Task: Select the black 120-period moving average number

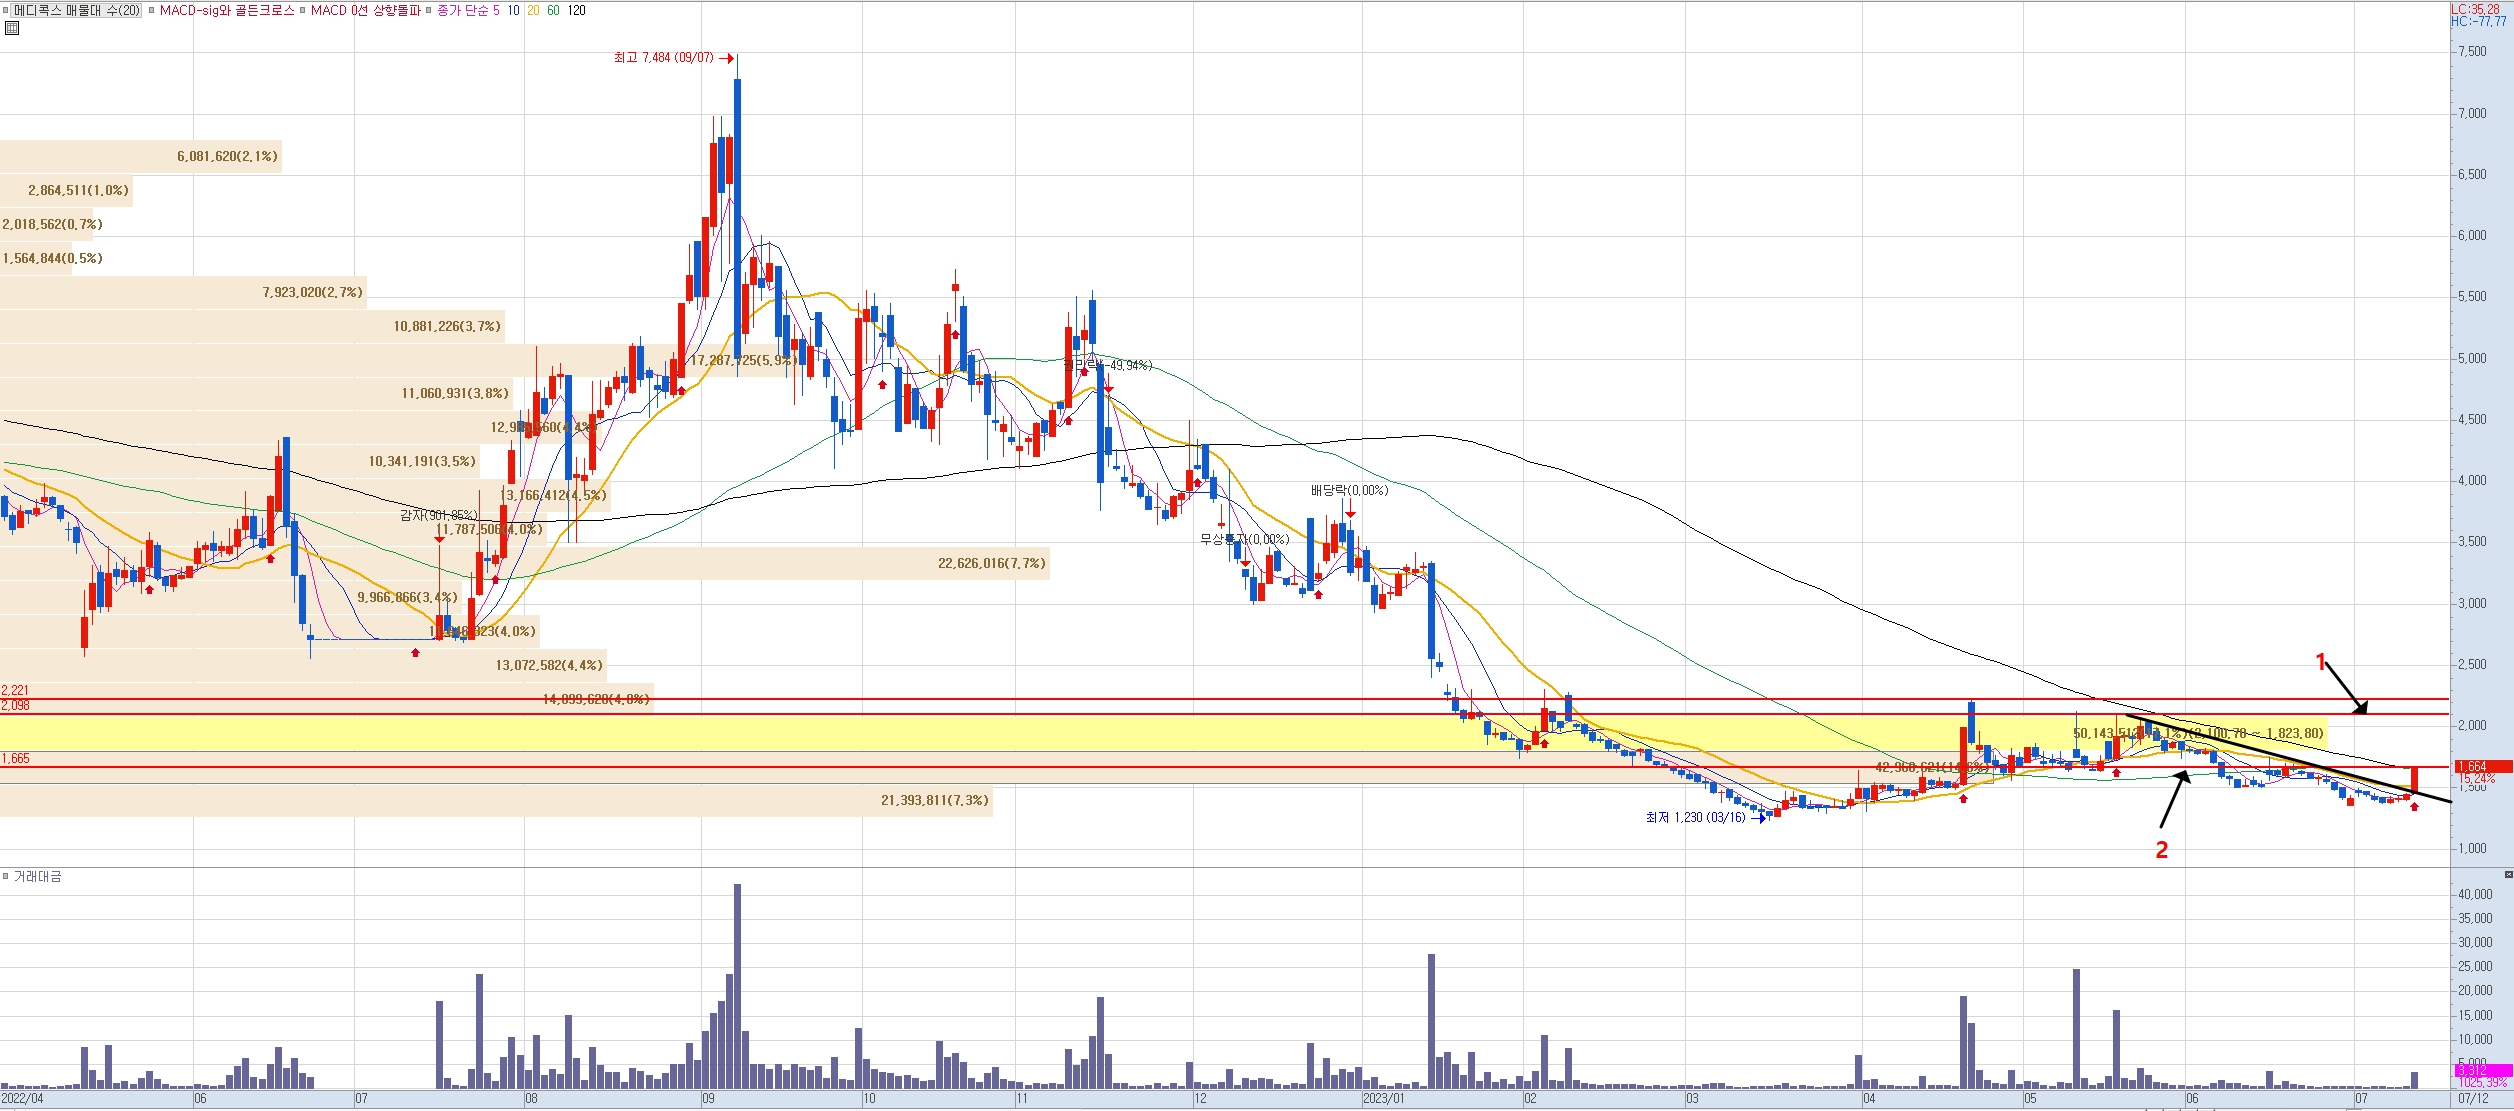Action: [x=576, y=11]
